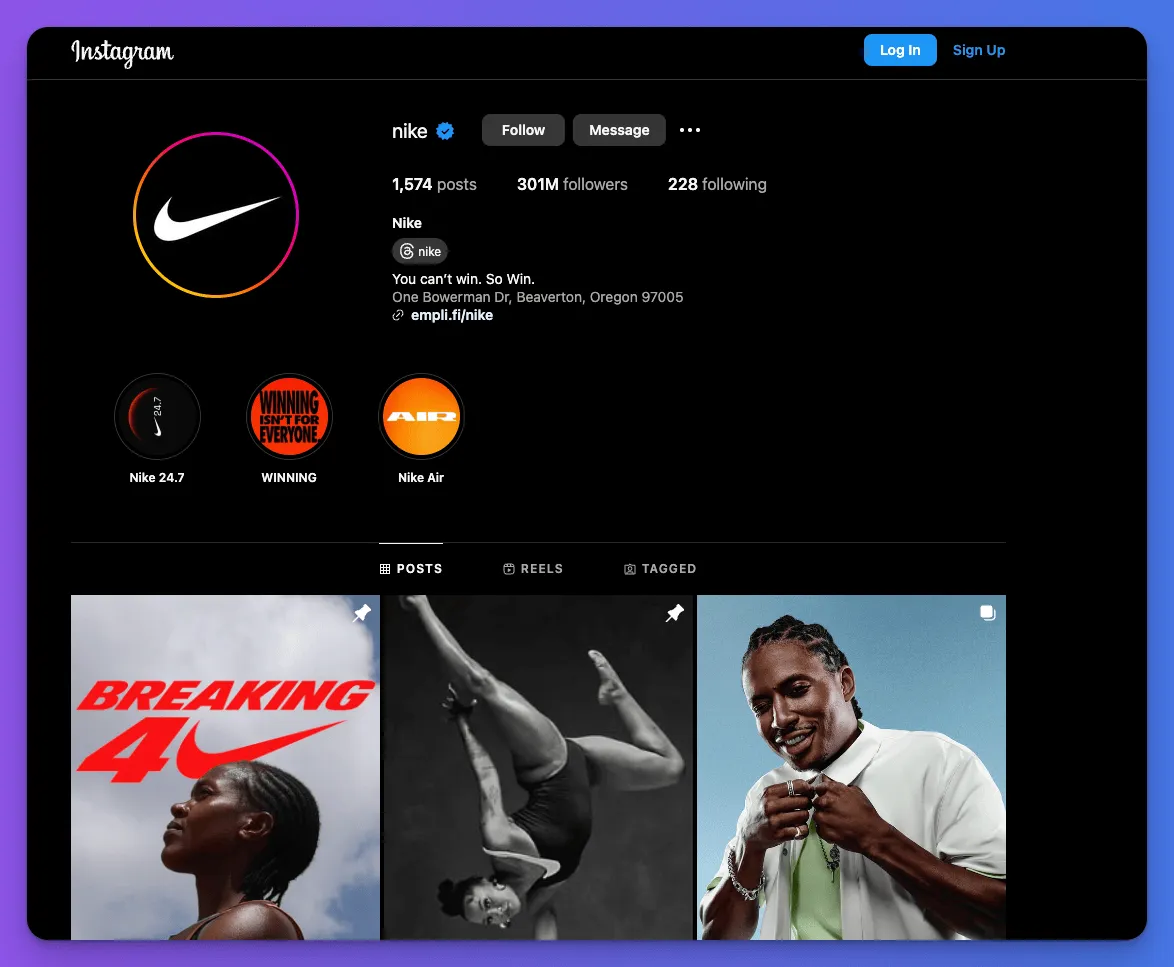The width and height of the screenshot is (1174, 967).
Task: Click the Message button
Action: (619, 130)
